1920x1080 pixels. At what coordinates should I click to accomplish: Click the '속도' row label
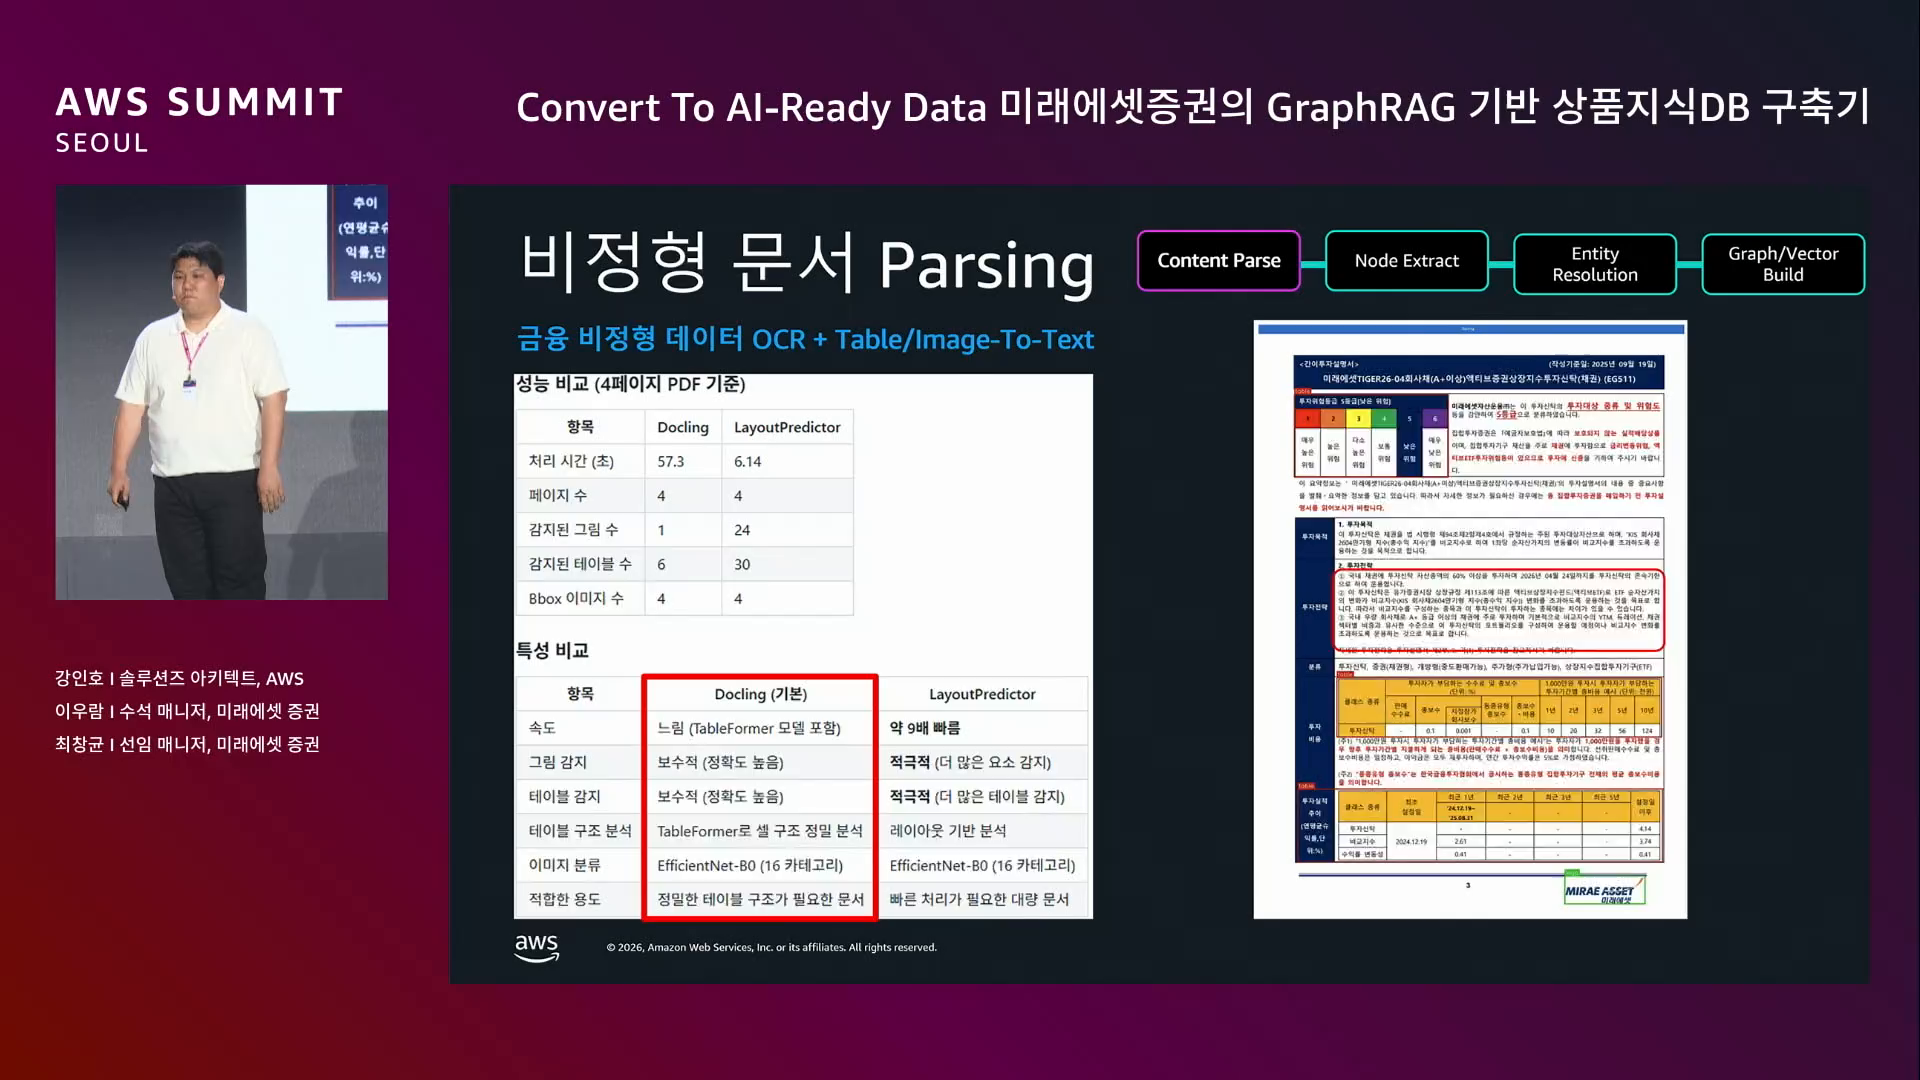[x=542, y=728]
